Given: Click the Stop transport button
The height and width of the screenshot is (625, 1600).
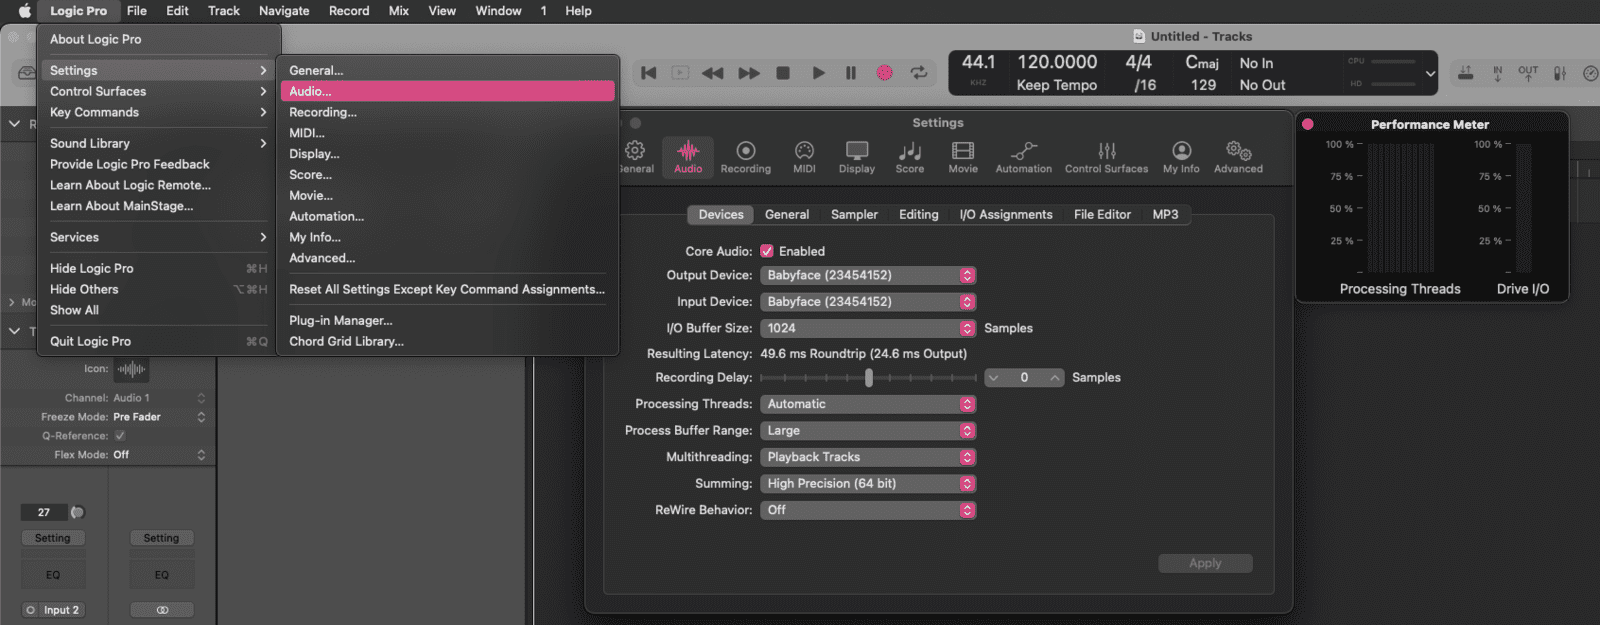Looking at the screenshot, I should point(784,73).
